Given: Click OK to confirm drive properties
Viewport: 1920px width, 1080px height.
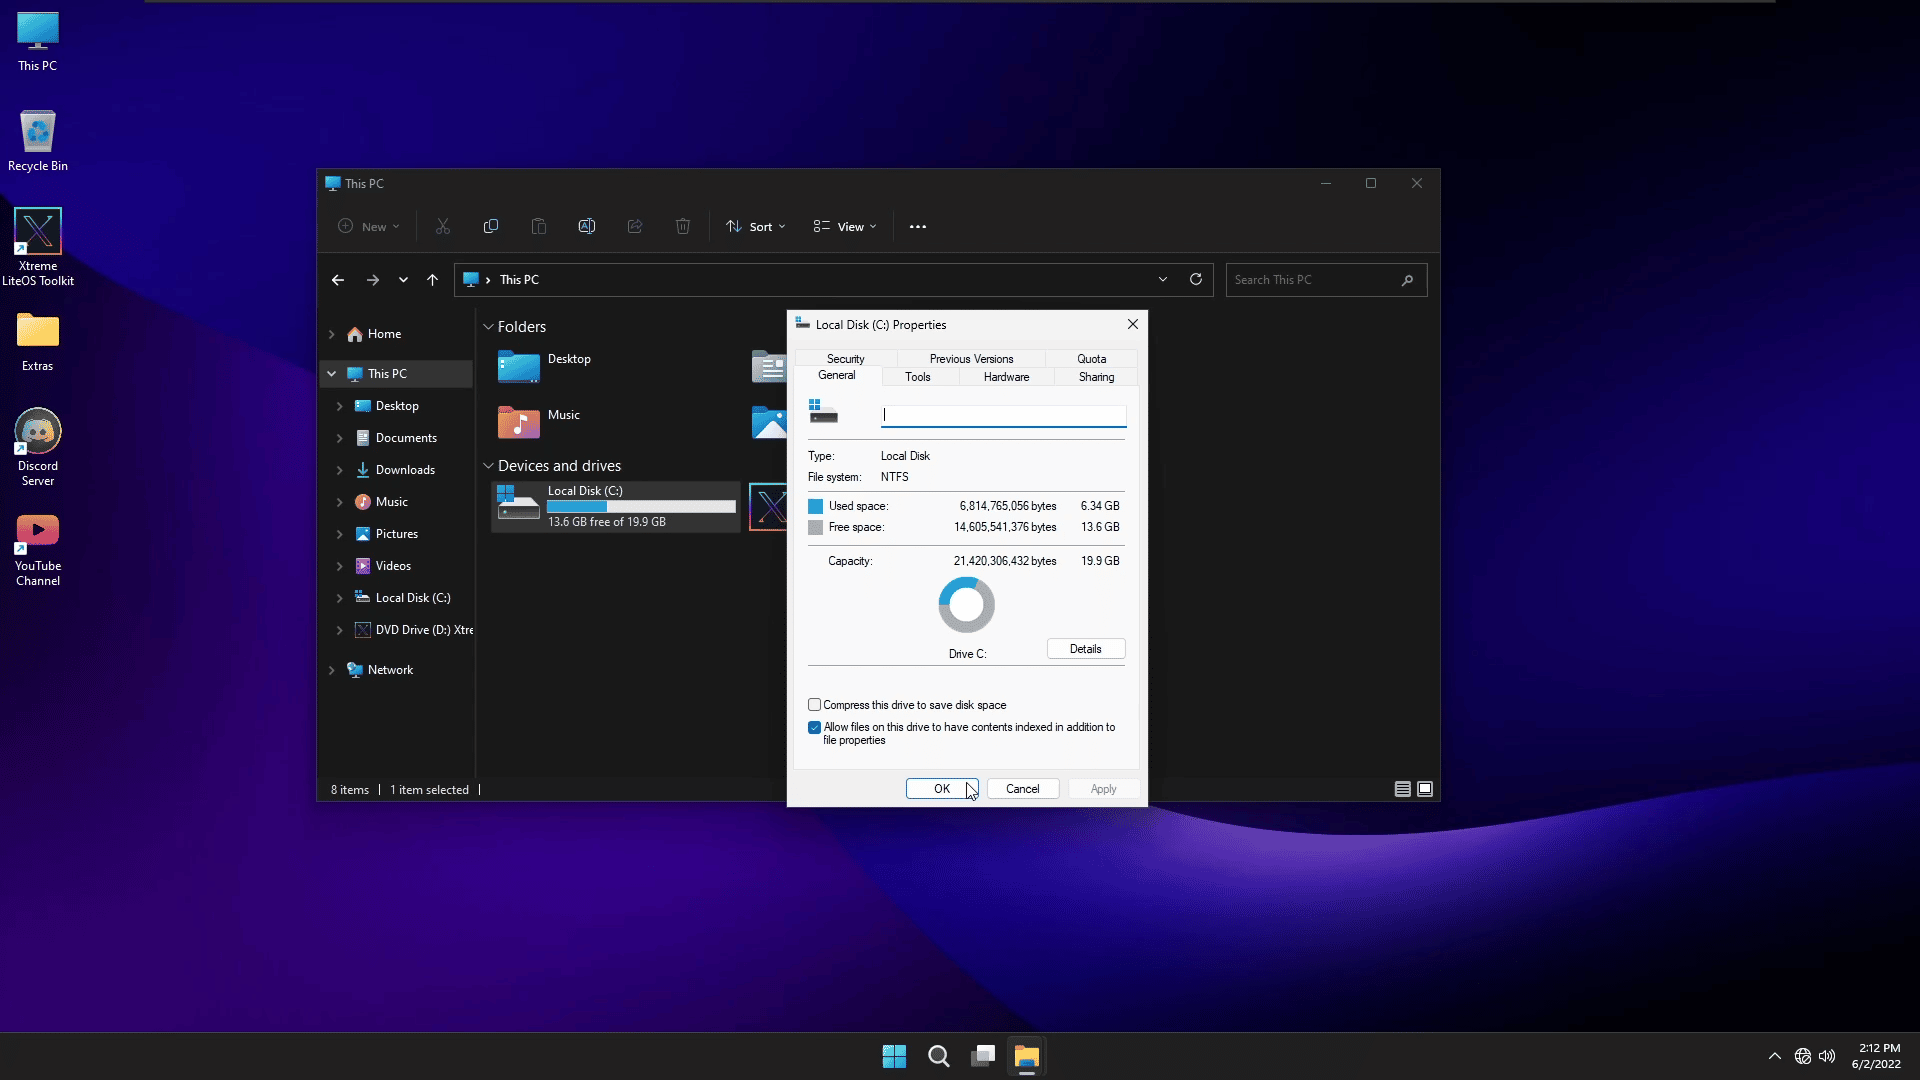Looking at the screenshot, I should pyautogui.click(x=942, y=789).
